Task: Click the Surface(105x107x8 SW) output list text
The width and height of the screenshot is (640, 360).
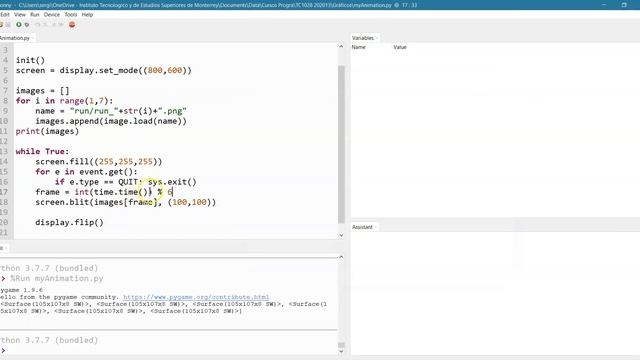Action: point(163,307)
